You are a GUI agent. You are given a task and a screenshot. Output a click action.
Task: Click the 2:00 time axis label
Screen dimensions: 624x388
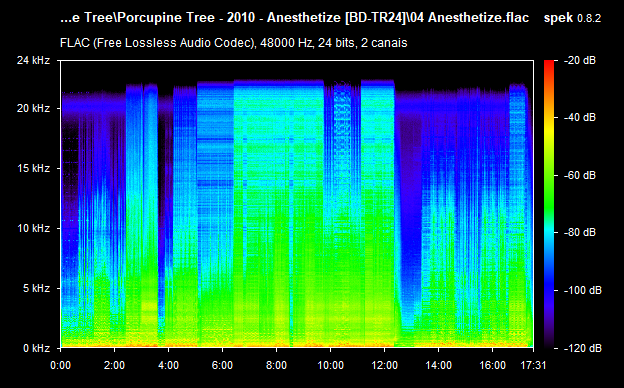point(114,365)
